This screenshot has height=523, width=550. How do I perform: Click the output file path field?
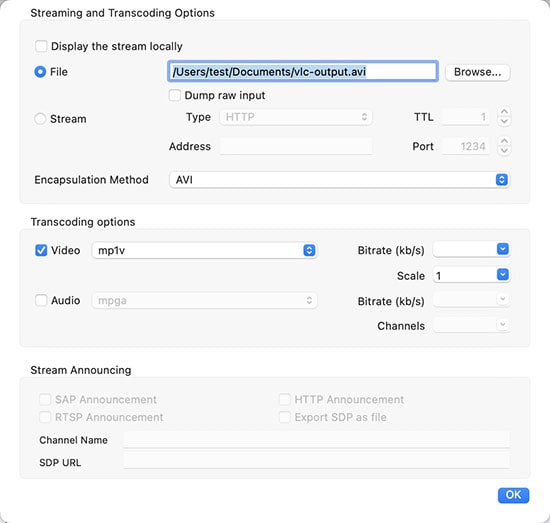(303, 72)
